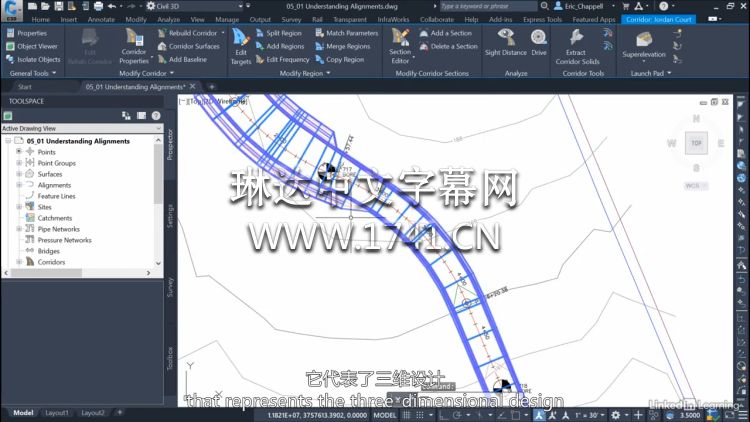Click the Home view icon on the navigation bar

[741, 266]
